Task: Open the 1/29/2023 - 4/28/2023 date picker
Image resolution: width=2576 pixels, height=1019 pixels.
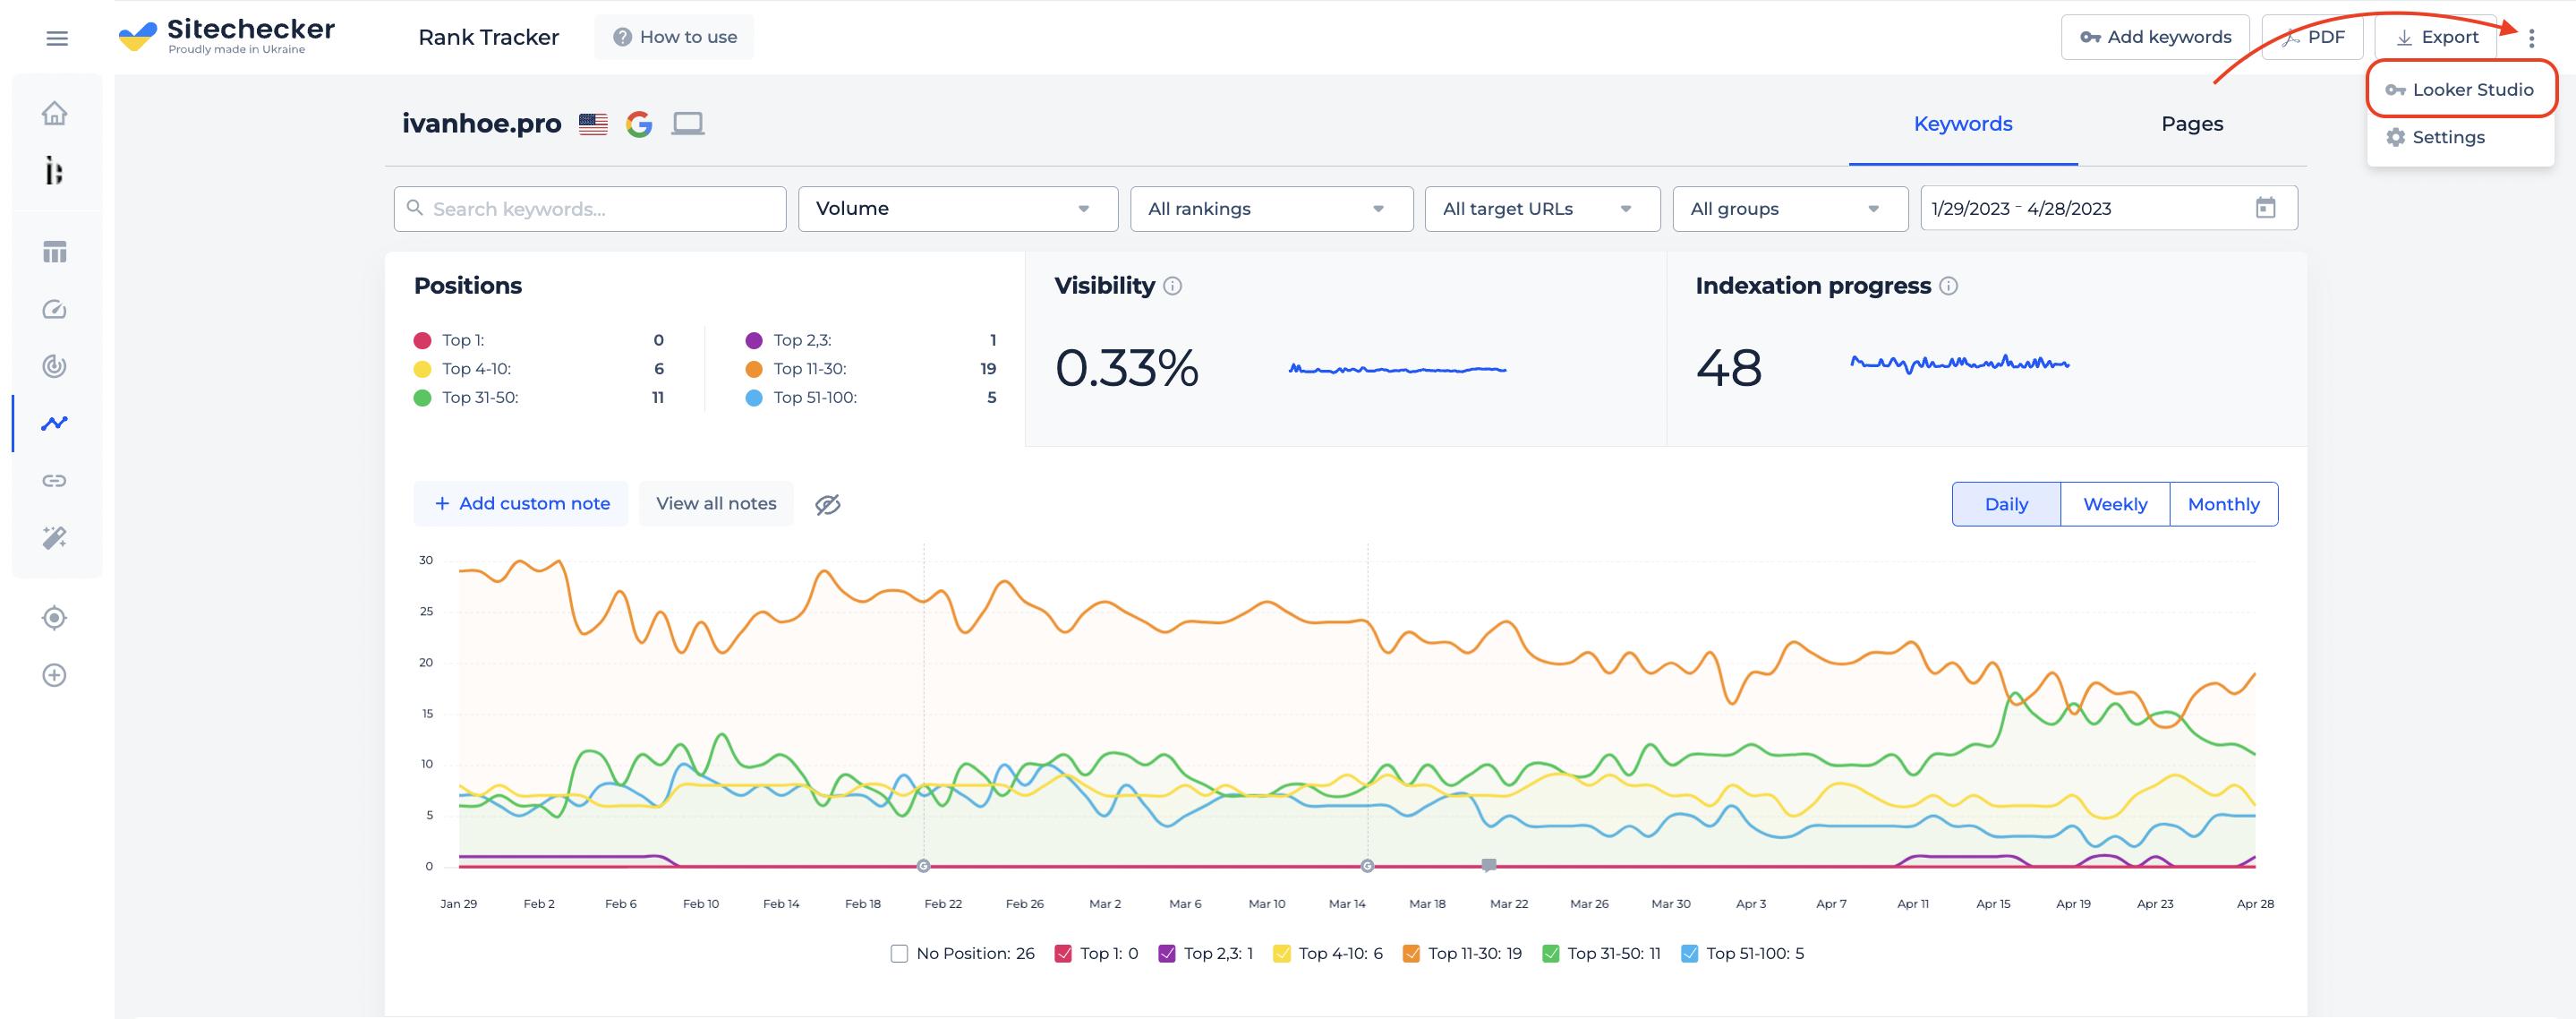Action: (x=2109, y=208)
